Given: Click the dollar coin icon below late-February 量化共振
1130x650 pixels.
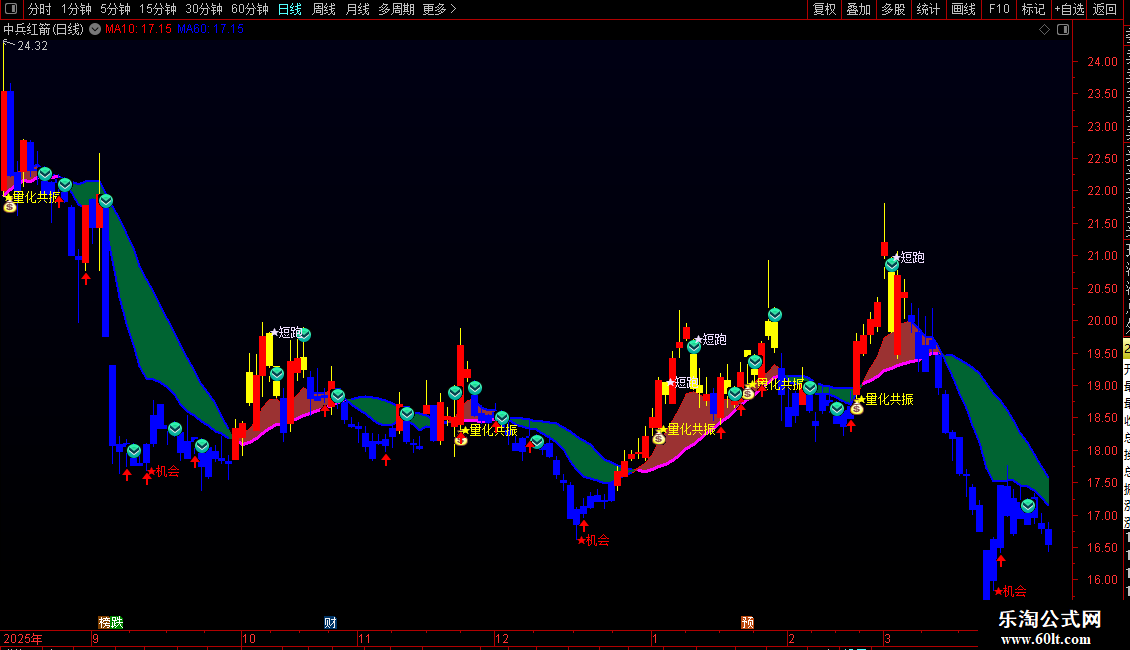Looking at the screenshot, I should point(856,409).
